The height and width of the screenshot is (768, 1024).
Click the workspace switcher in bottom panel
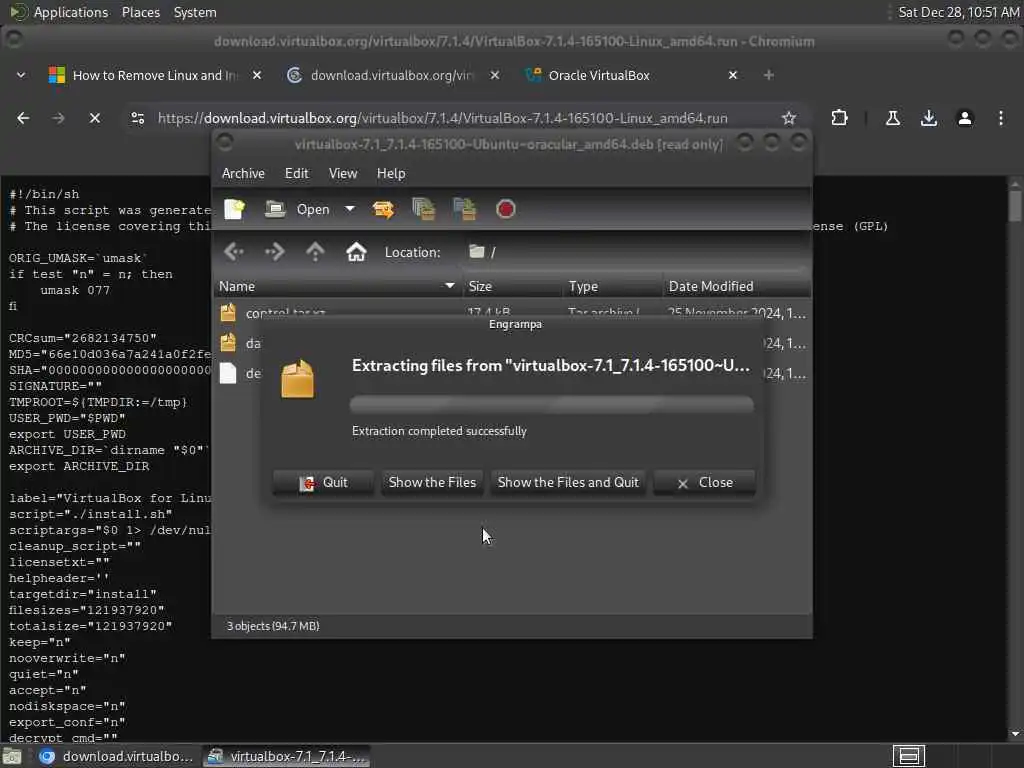pyautogui.click(x=909, y=756)
